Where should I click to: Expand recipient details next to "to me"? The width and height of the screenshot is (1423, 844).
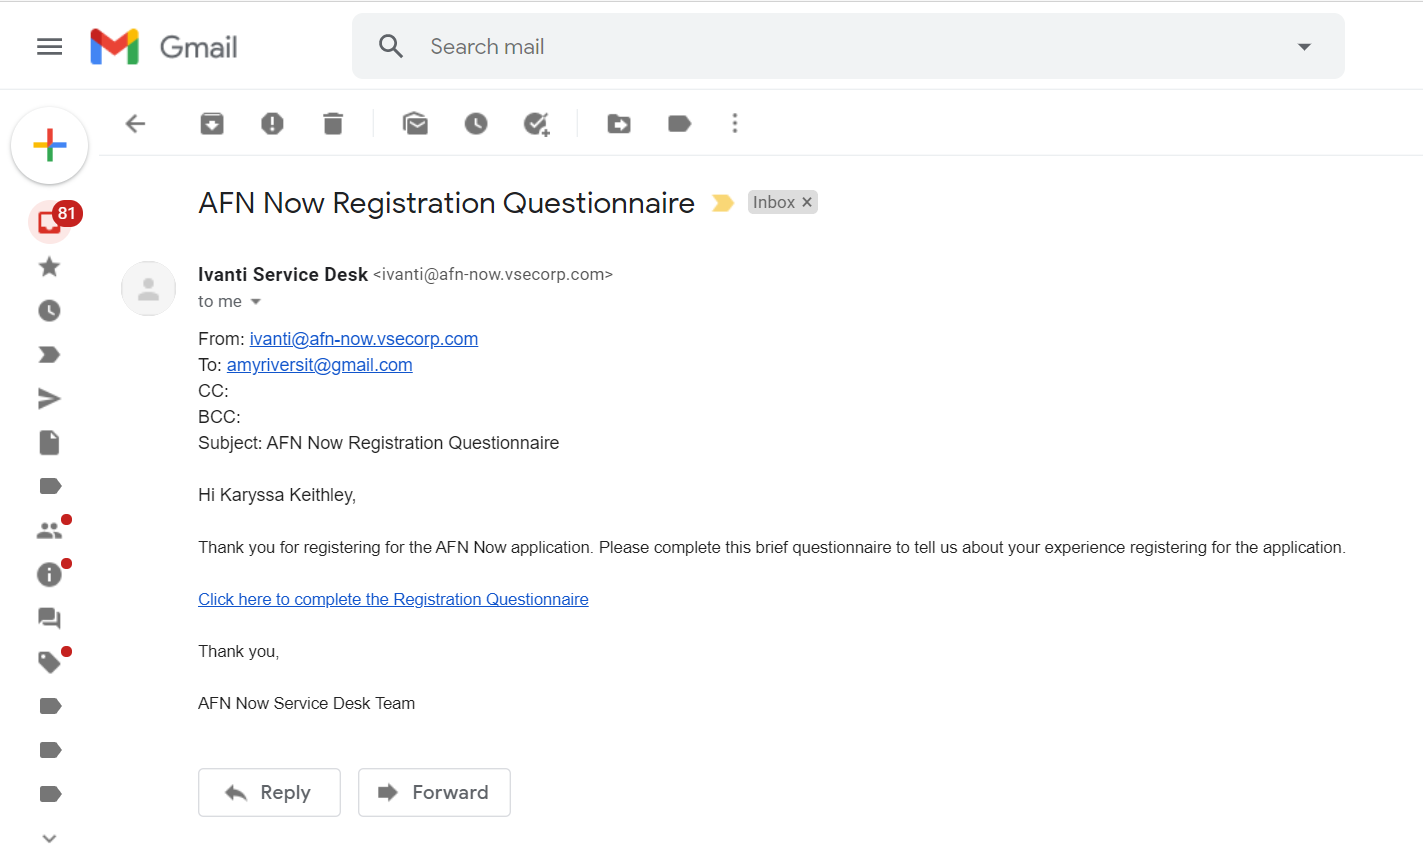click(256, 302)
